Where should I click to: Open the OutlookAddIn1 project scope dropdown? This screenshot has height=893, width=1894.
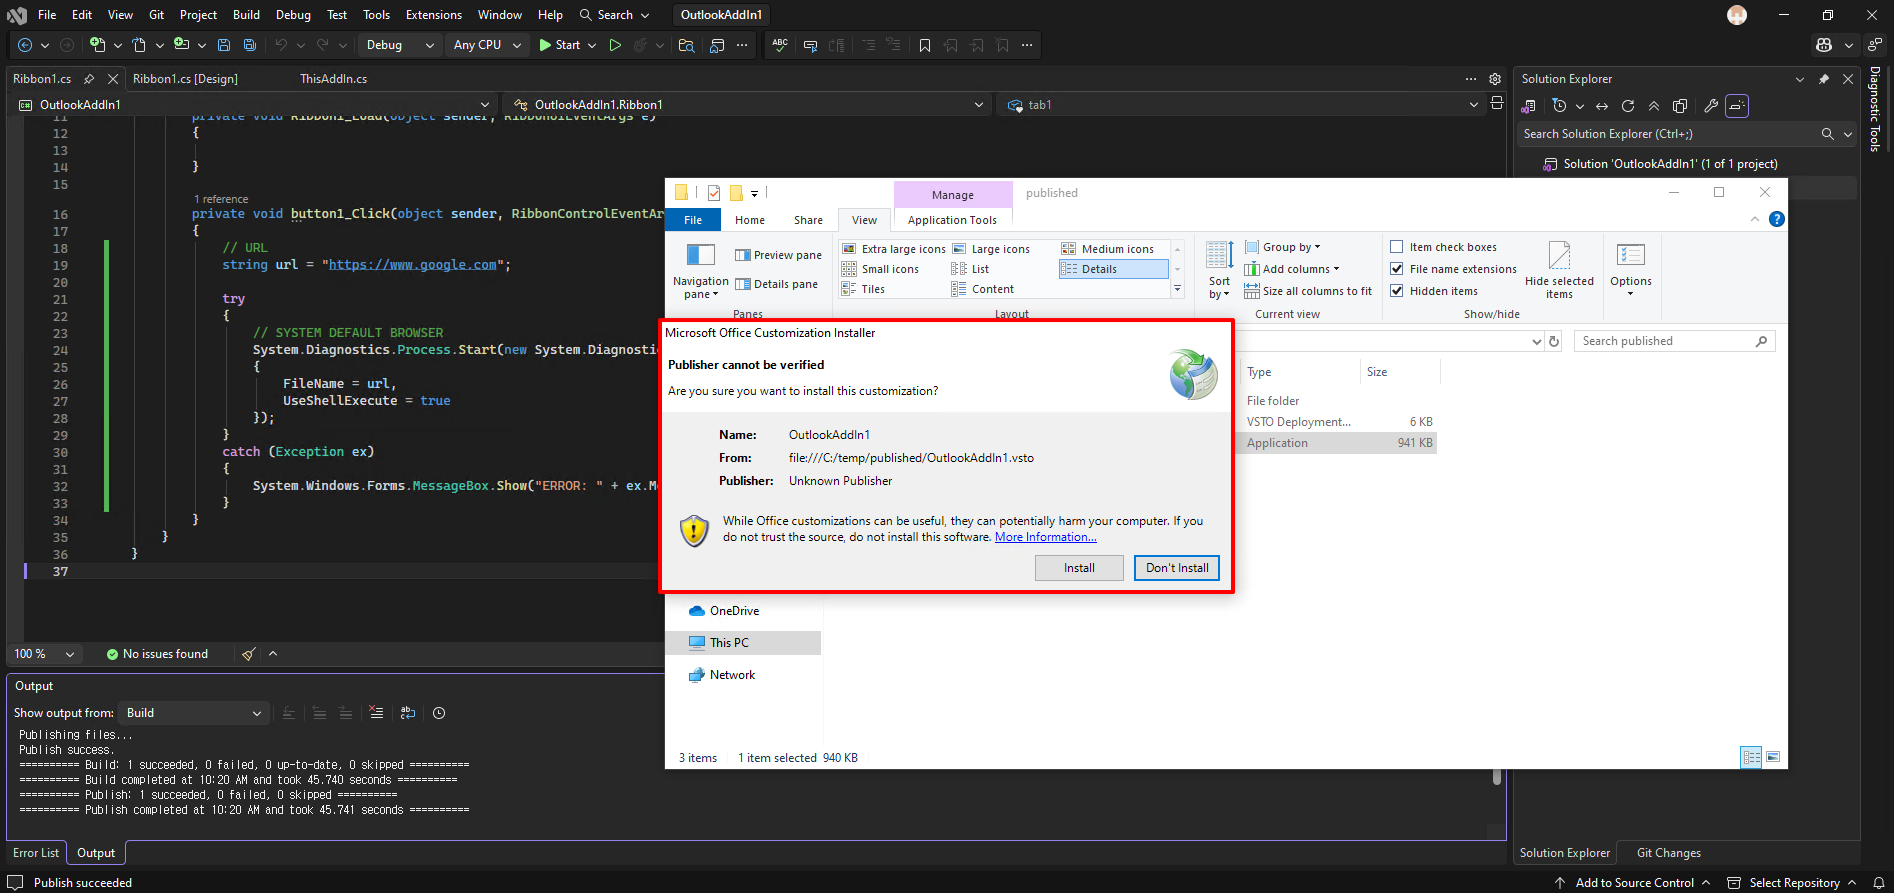click(x=255, y=104)
